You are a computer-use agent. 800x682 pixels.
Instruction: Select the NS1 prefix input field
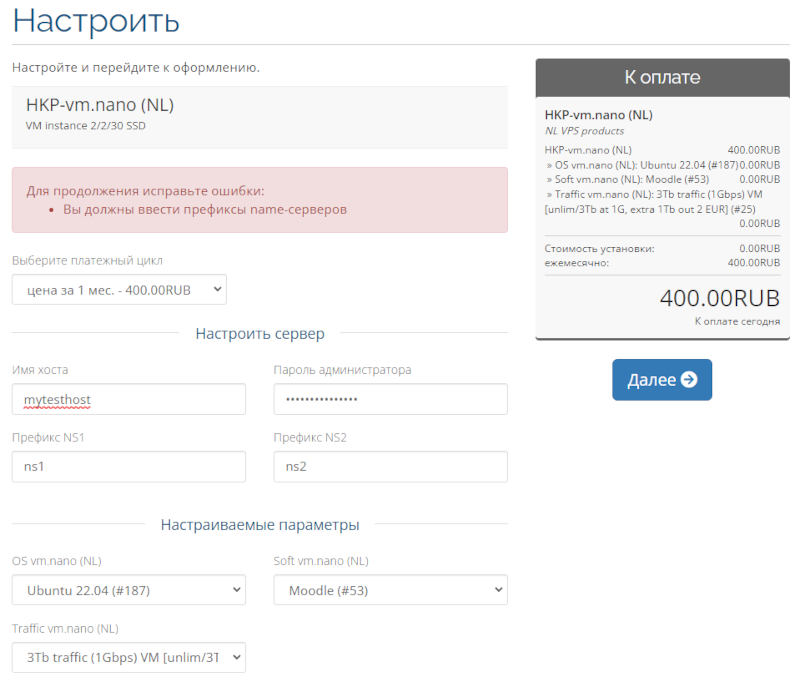(128, 466)
